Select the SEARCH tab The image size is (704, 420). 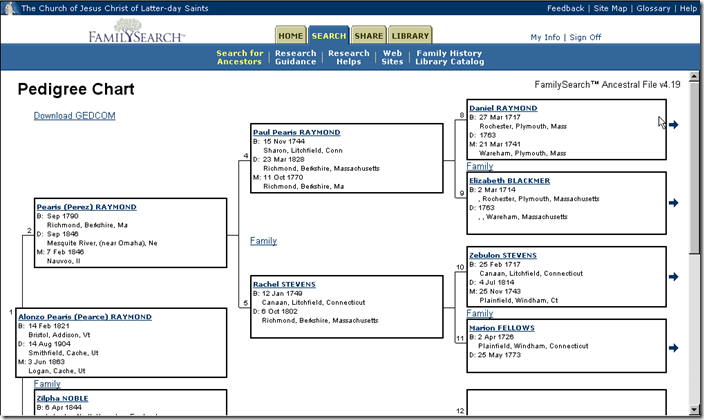pos(328,36)
